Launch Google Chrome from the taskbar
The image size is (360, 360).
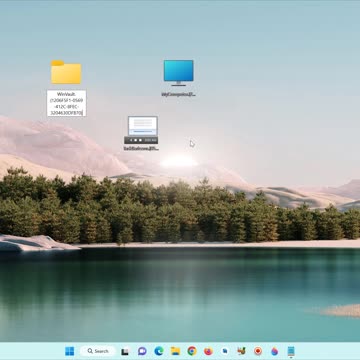pos(192,351)
